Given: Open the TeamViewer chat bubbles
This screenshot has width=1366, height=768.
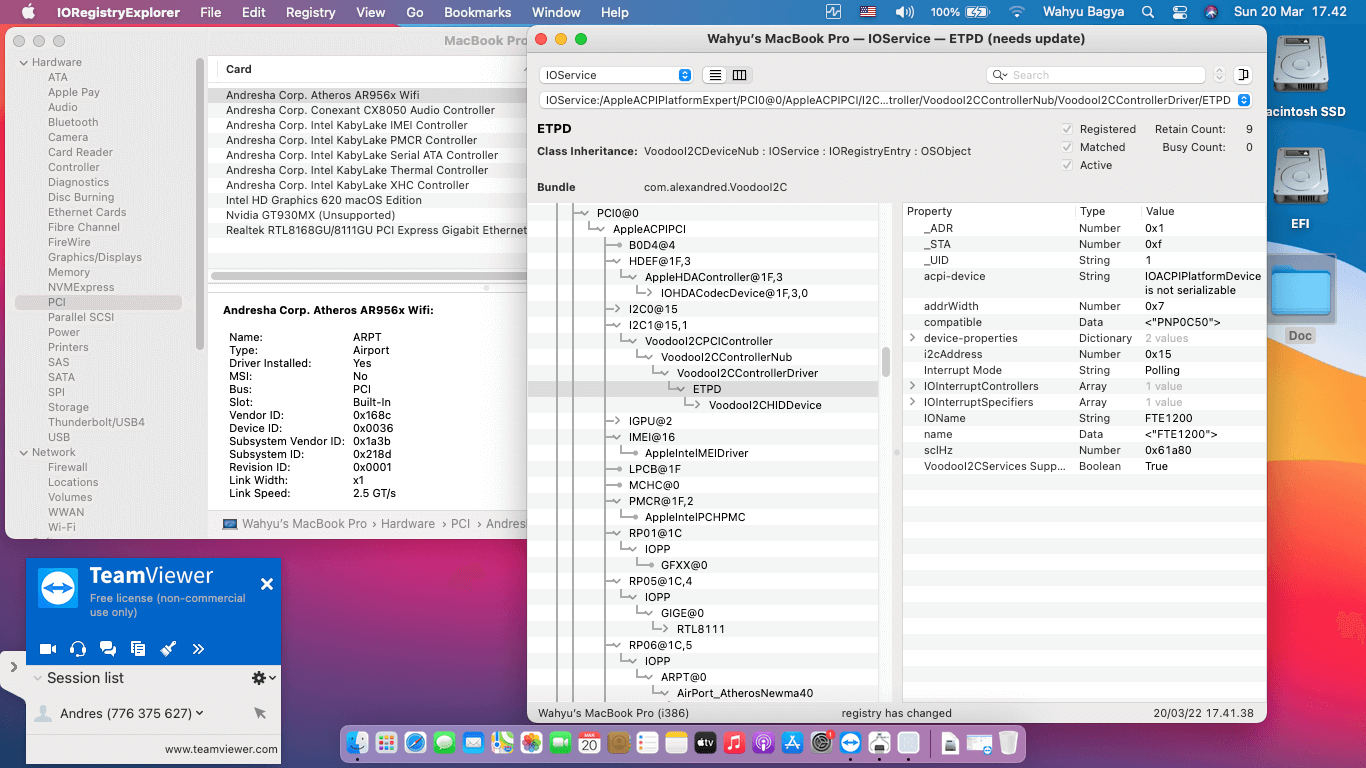Looking at the screenshot, I should (108, 649).
